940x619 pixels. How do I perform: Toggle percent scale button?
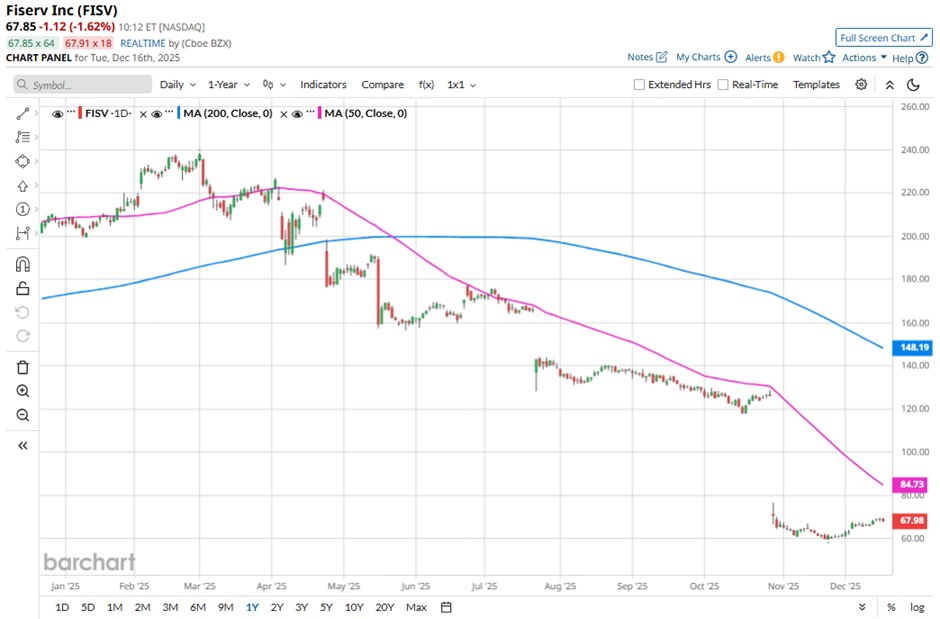[x=891, y=608]
